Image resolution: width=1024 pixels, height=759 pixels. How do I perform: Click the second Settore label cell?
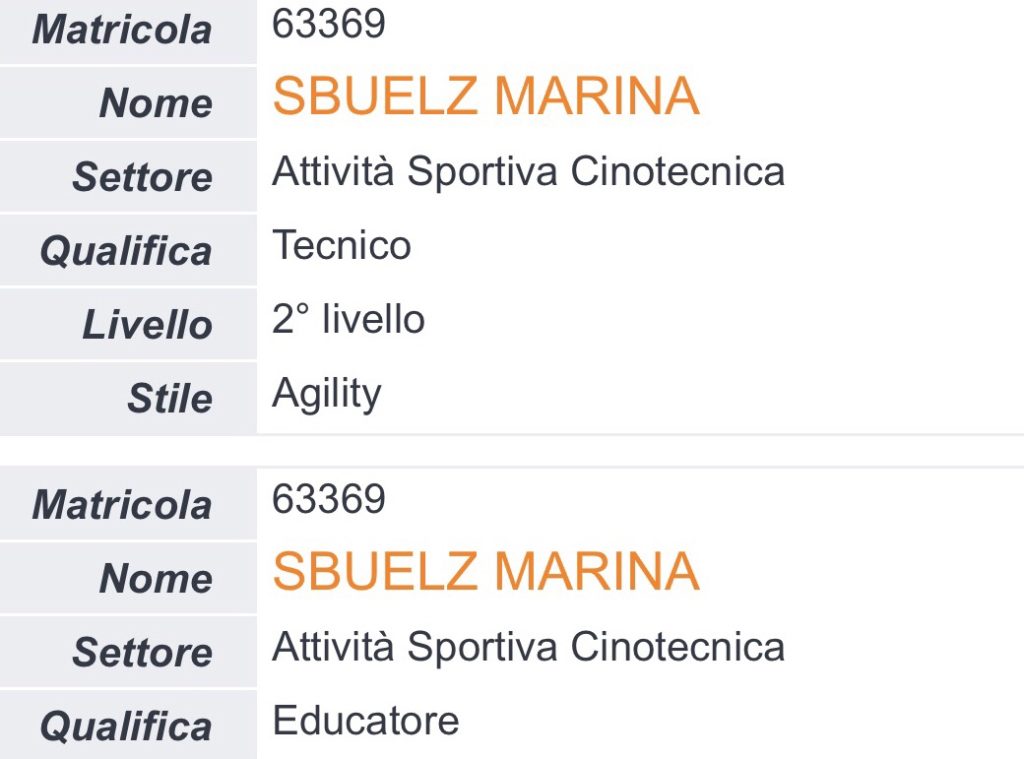pos(128,652)
